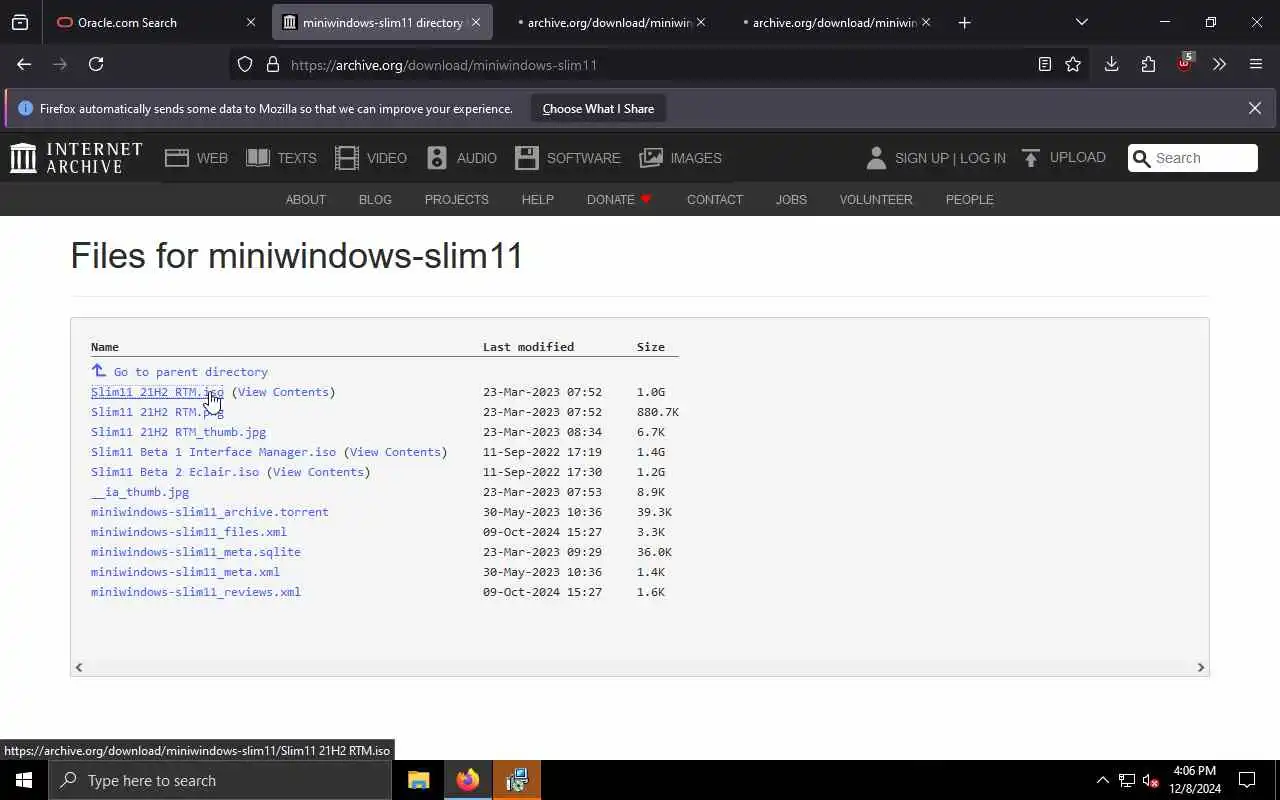
Task: Switch to Oracle.com Search tab
Action: coord(155,22)
